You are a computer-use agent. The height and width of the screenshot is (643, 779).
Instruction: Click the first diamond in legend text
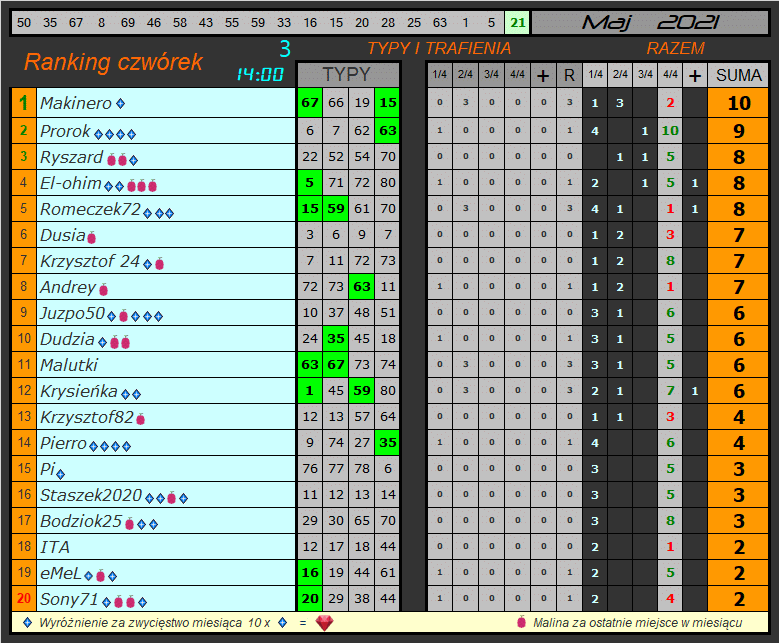28,622
